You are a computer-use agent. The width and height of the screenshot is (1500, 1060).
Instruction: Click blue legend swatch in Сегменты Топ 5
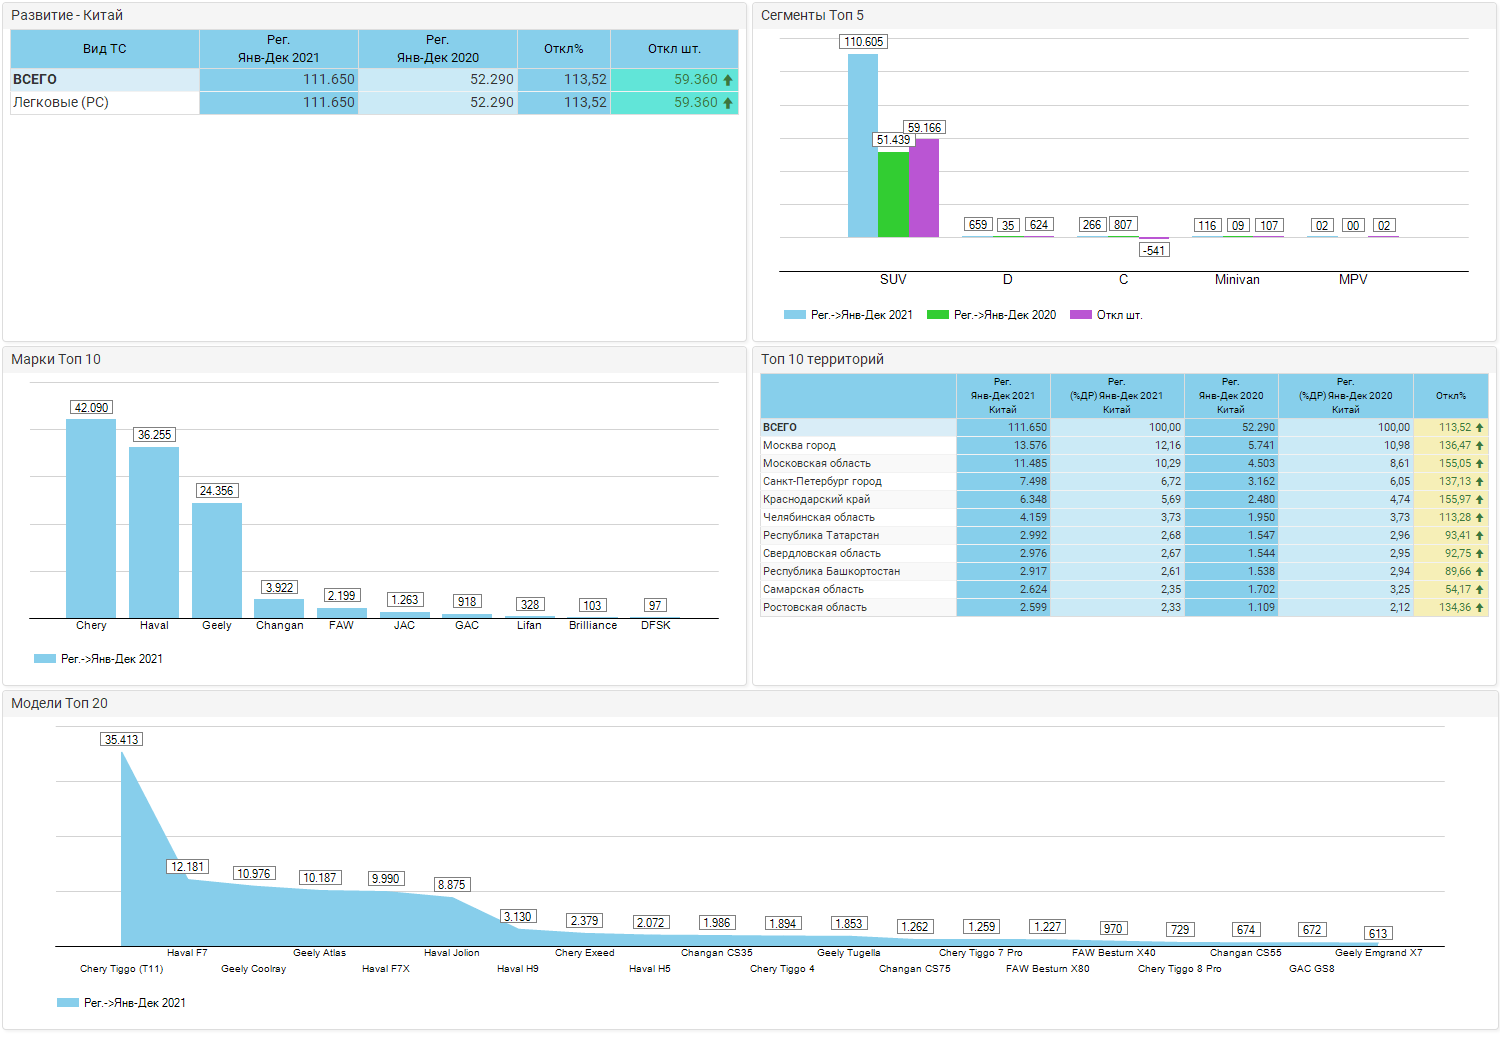(x=795, y=315)
